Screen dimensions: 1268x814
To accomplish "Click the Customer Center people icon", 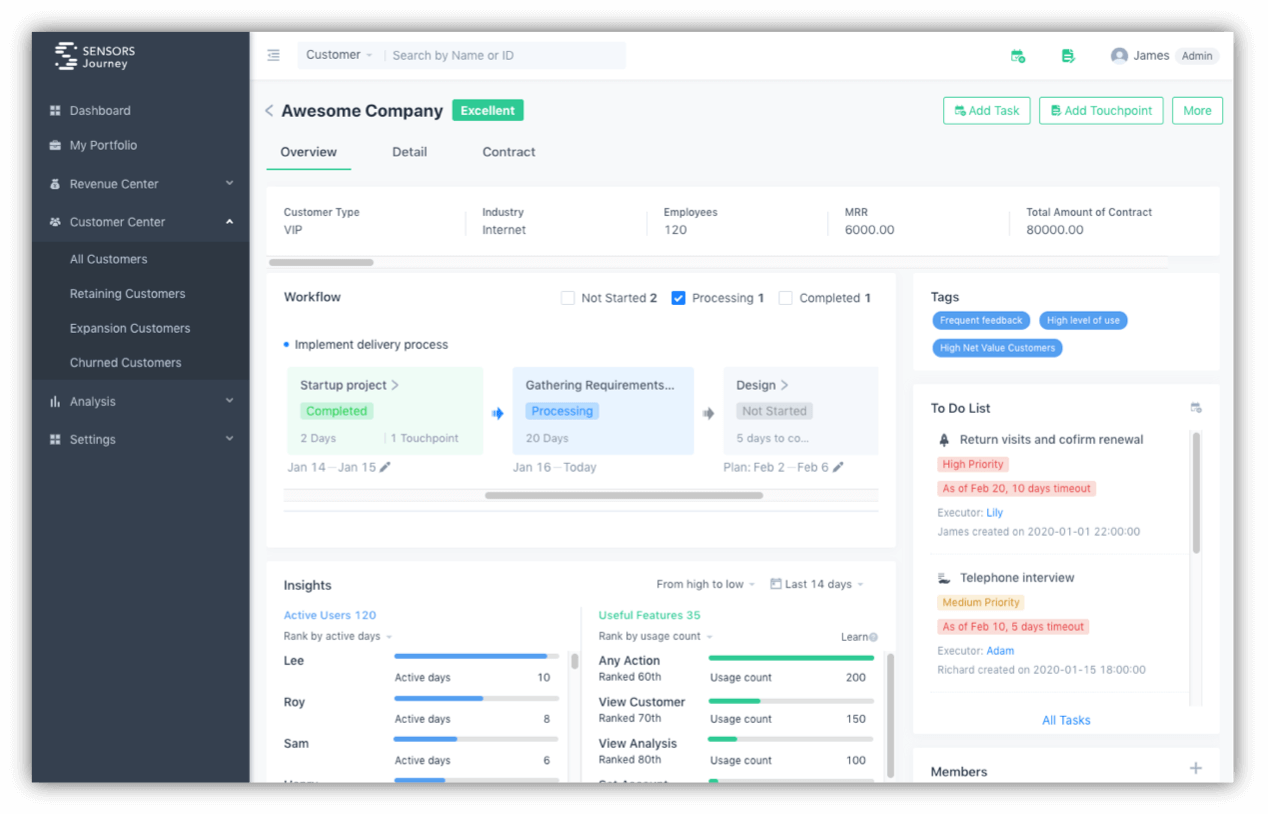I will tap(55, 222).
